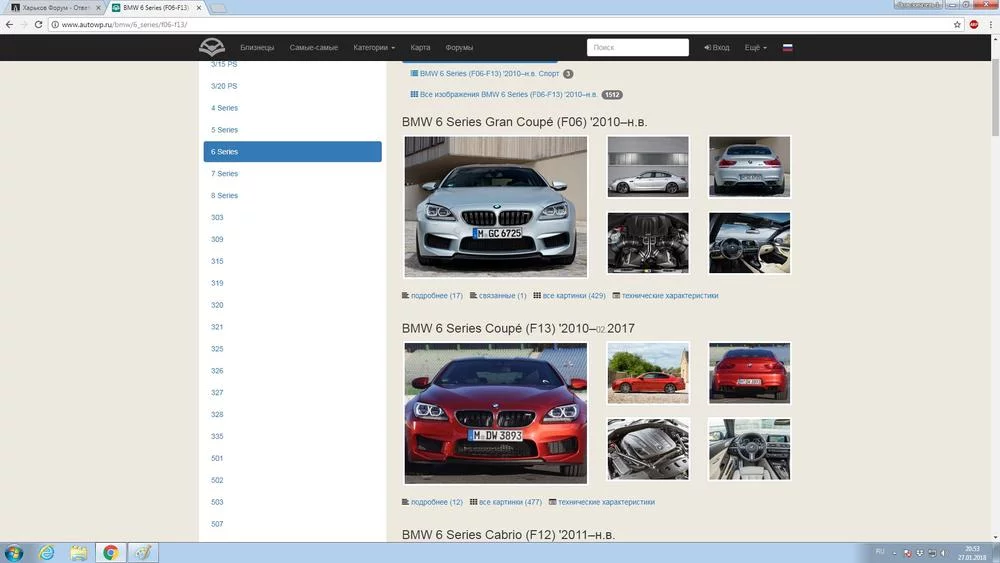Open Internet Explorer from the taskbar
The height and width of the screenshot is (563, 1000).
pos(46,552)
